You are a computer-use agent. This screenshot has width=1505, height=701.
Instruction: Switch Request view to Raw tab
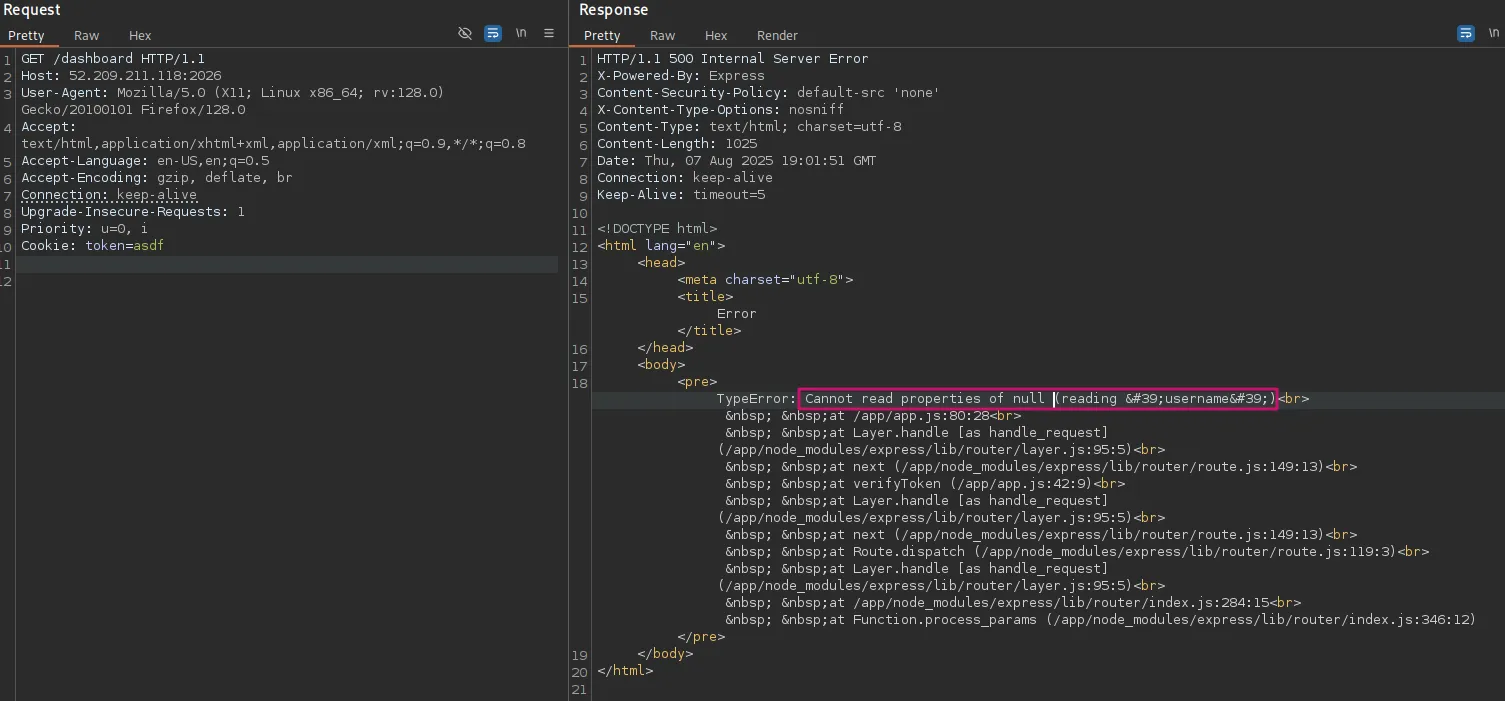[x=87, y=36]
